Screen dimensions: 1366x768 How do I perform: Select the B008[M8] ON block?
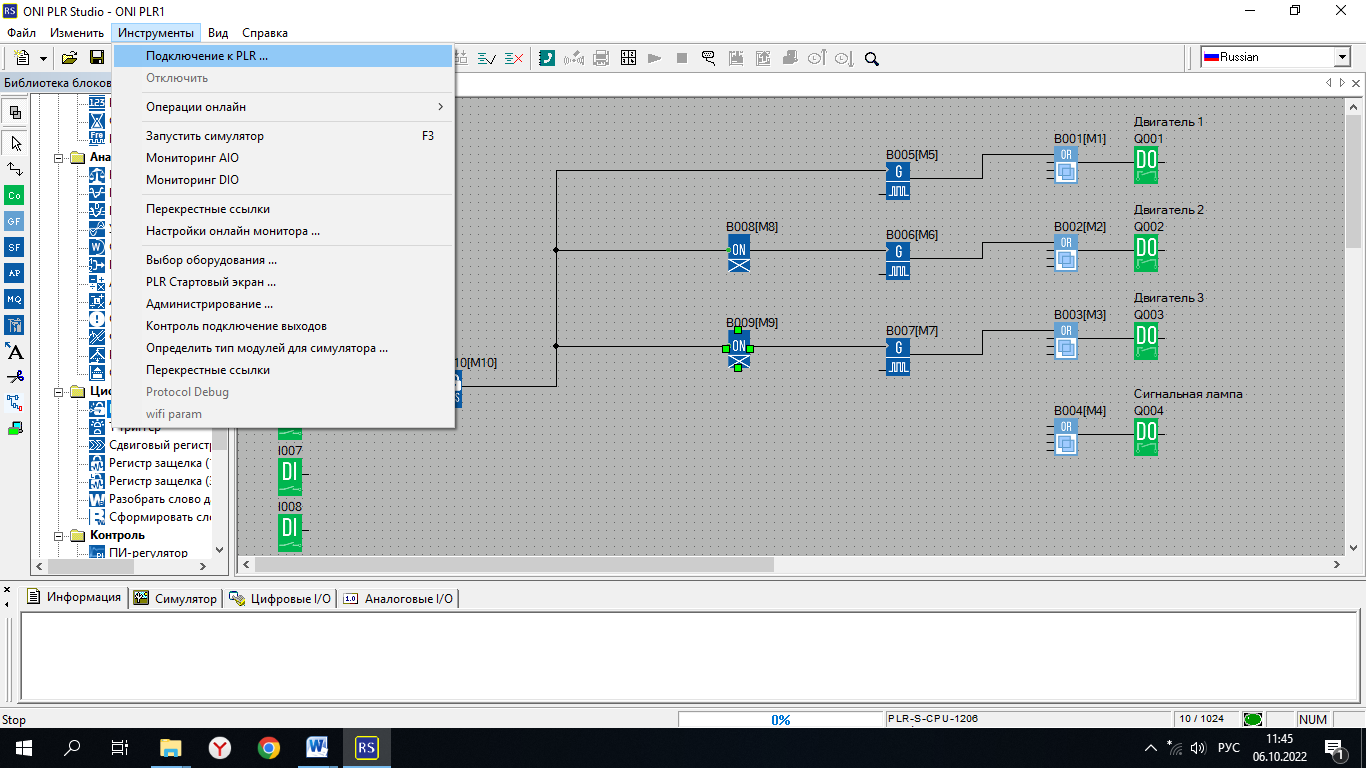tap(739, 253)
